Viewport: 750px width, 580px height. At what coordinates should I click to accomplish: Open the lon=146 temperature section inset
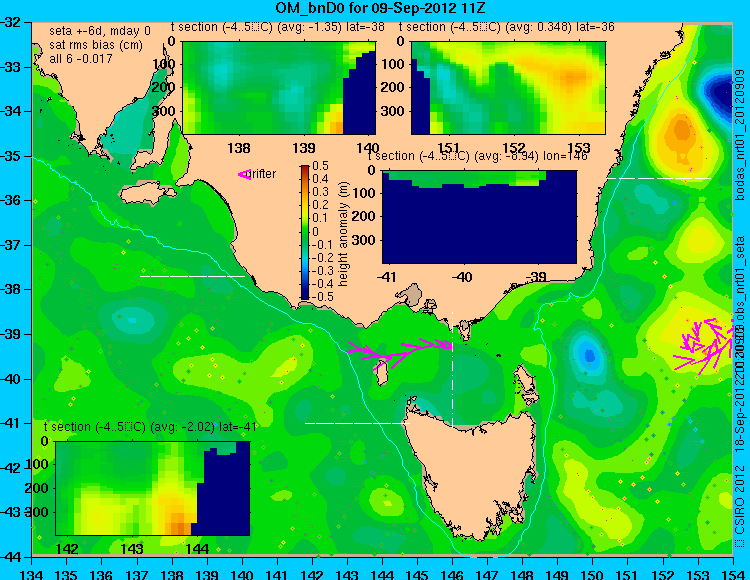coord(479,217)
